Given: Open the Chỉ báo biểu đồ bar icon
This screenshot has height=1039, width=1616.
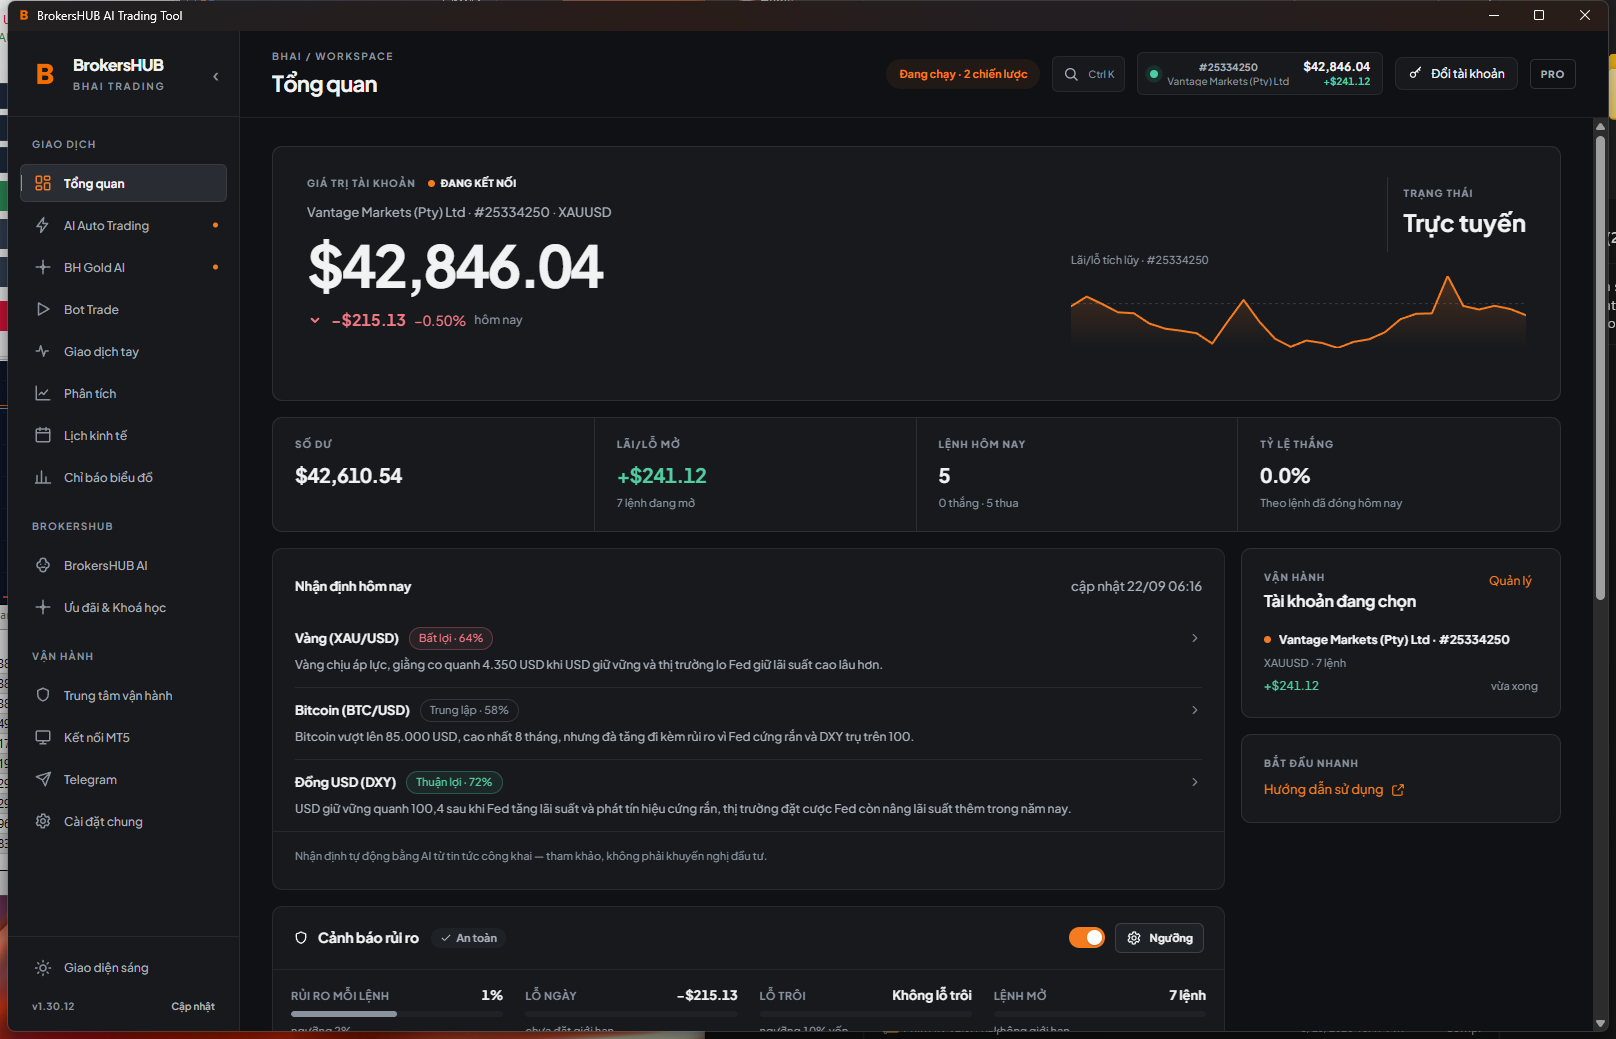Looking at the screenshot, I should click(x=43, y=477).
